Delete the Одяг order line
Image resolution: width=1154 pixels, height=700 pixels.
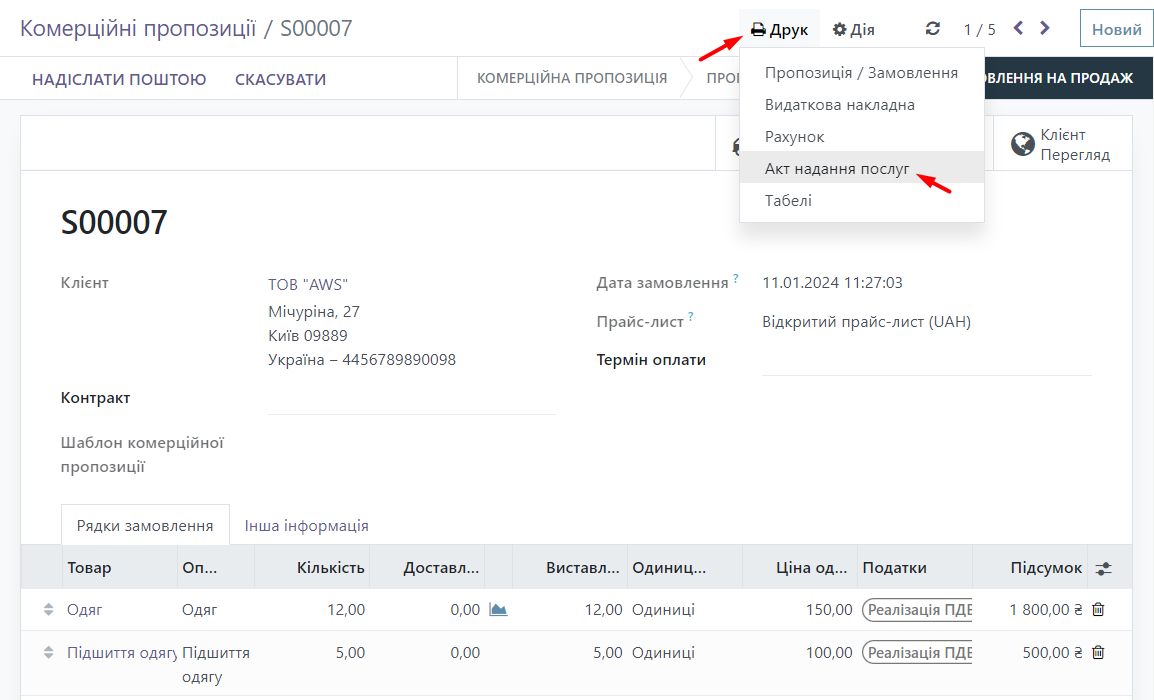pos(1098,609)
